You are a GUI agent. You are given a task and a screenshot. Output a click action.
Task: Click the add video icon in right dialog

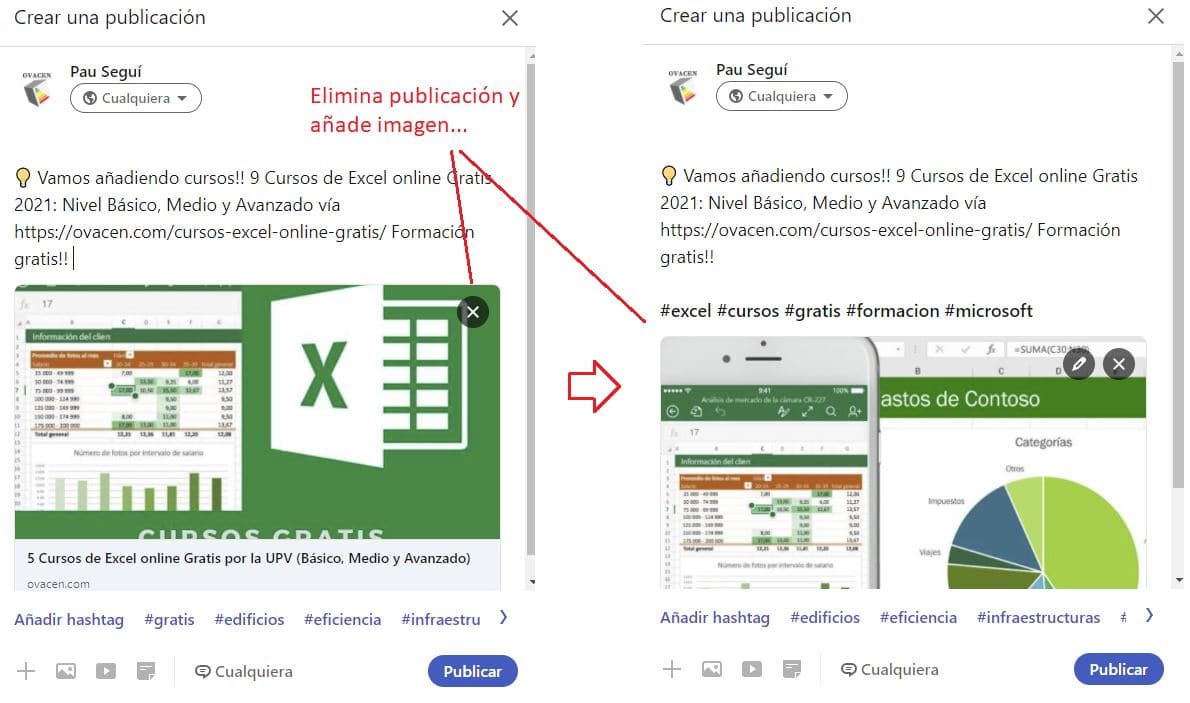pyautogui.click(x=751, y=669)
